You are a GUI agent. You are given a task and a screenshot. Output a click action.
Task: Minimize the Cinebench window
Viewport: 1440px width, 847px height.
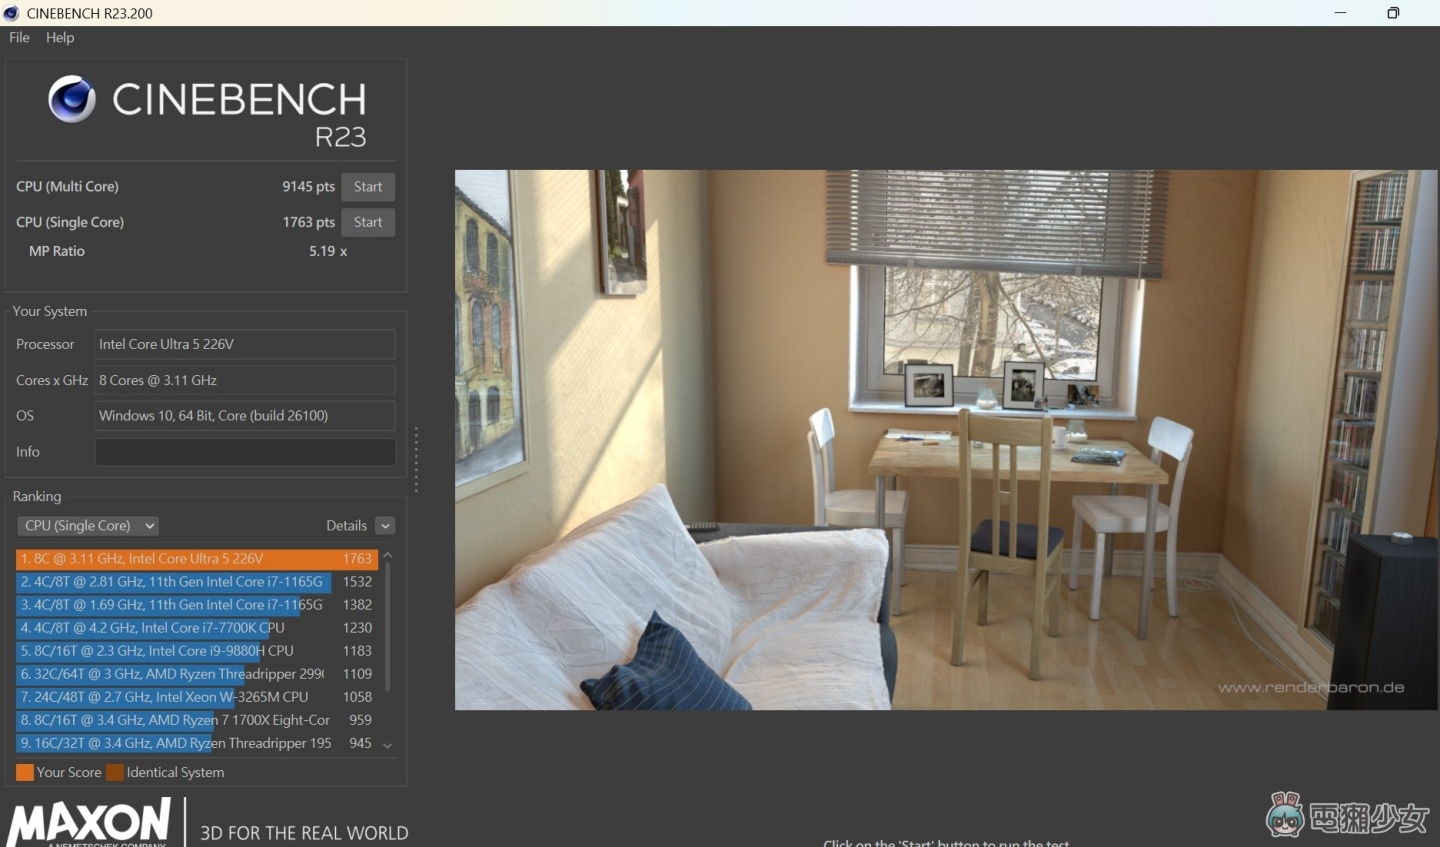click(1340, 13)
